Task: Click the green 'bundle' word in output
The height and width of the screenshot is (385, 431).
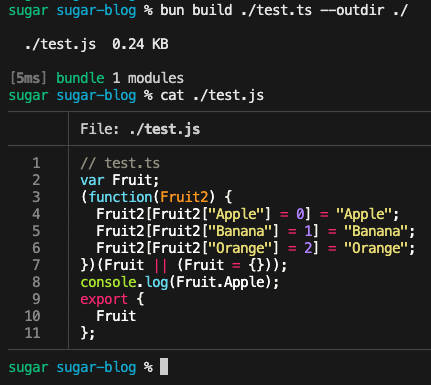Action: 80,78
